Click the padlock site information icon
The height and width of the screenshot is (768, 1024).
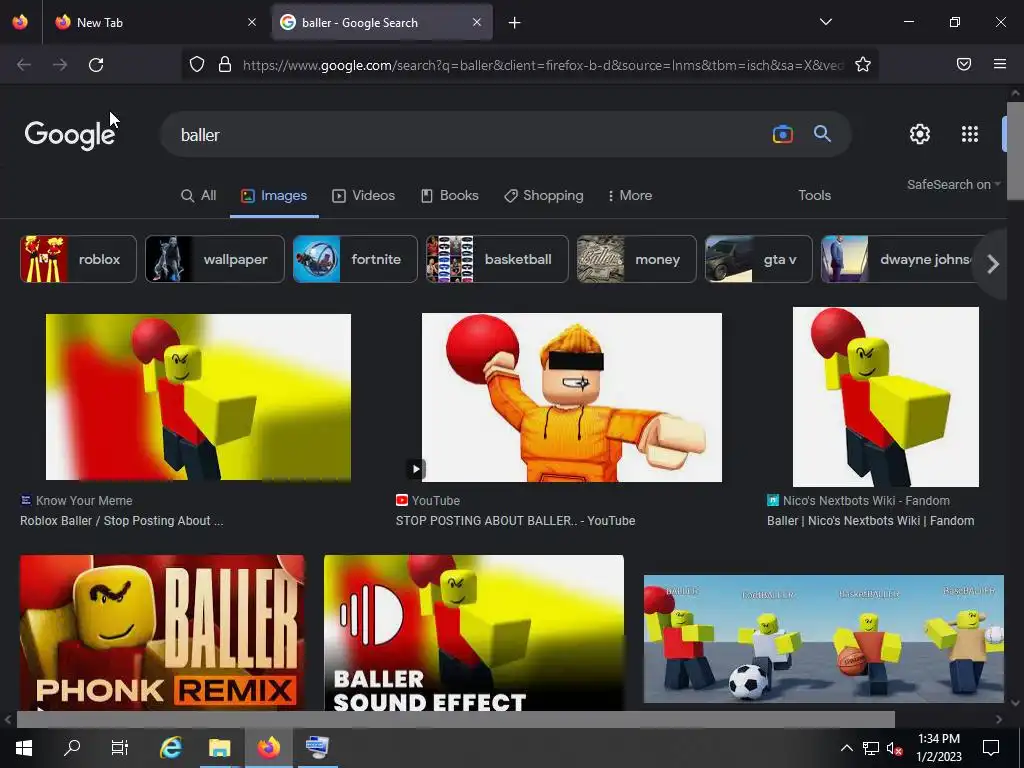coord(225,64)
